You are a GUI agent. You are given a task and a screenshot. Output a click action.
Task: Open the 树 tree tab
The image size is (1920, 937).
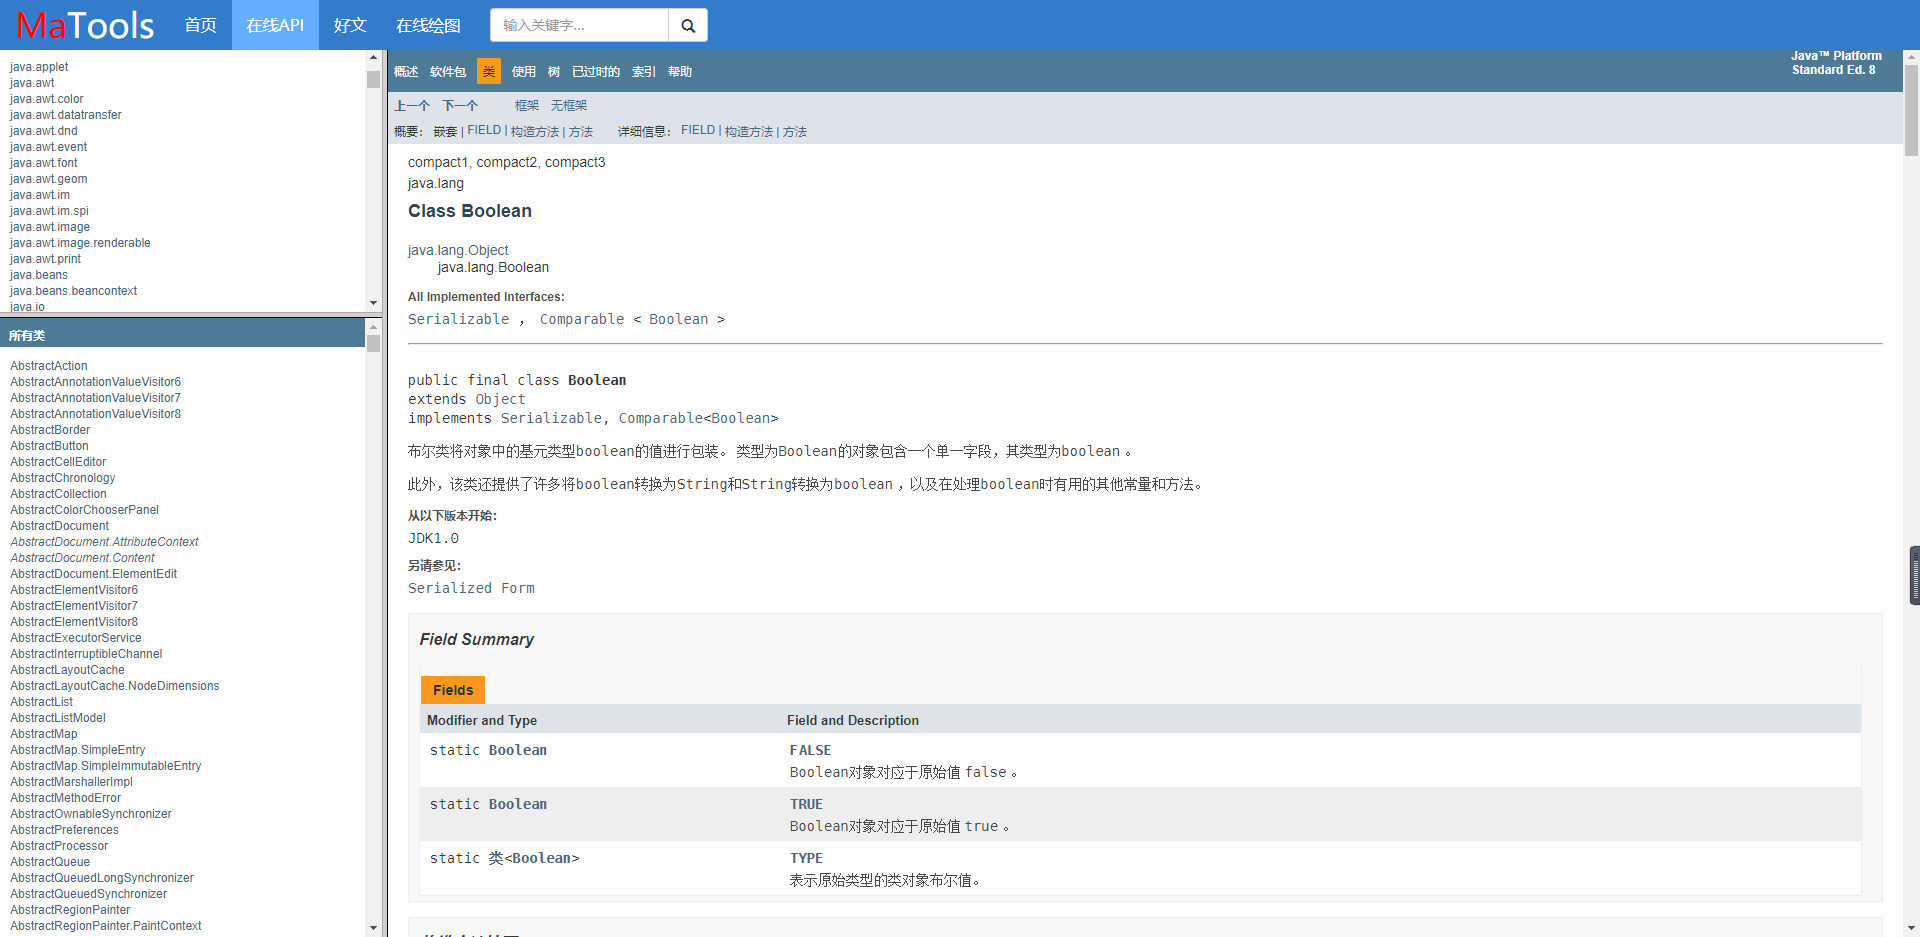click(554, 72)
